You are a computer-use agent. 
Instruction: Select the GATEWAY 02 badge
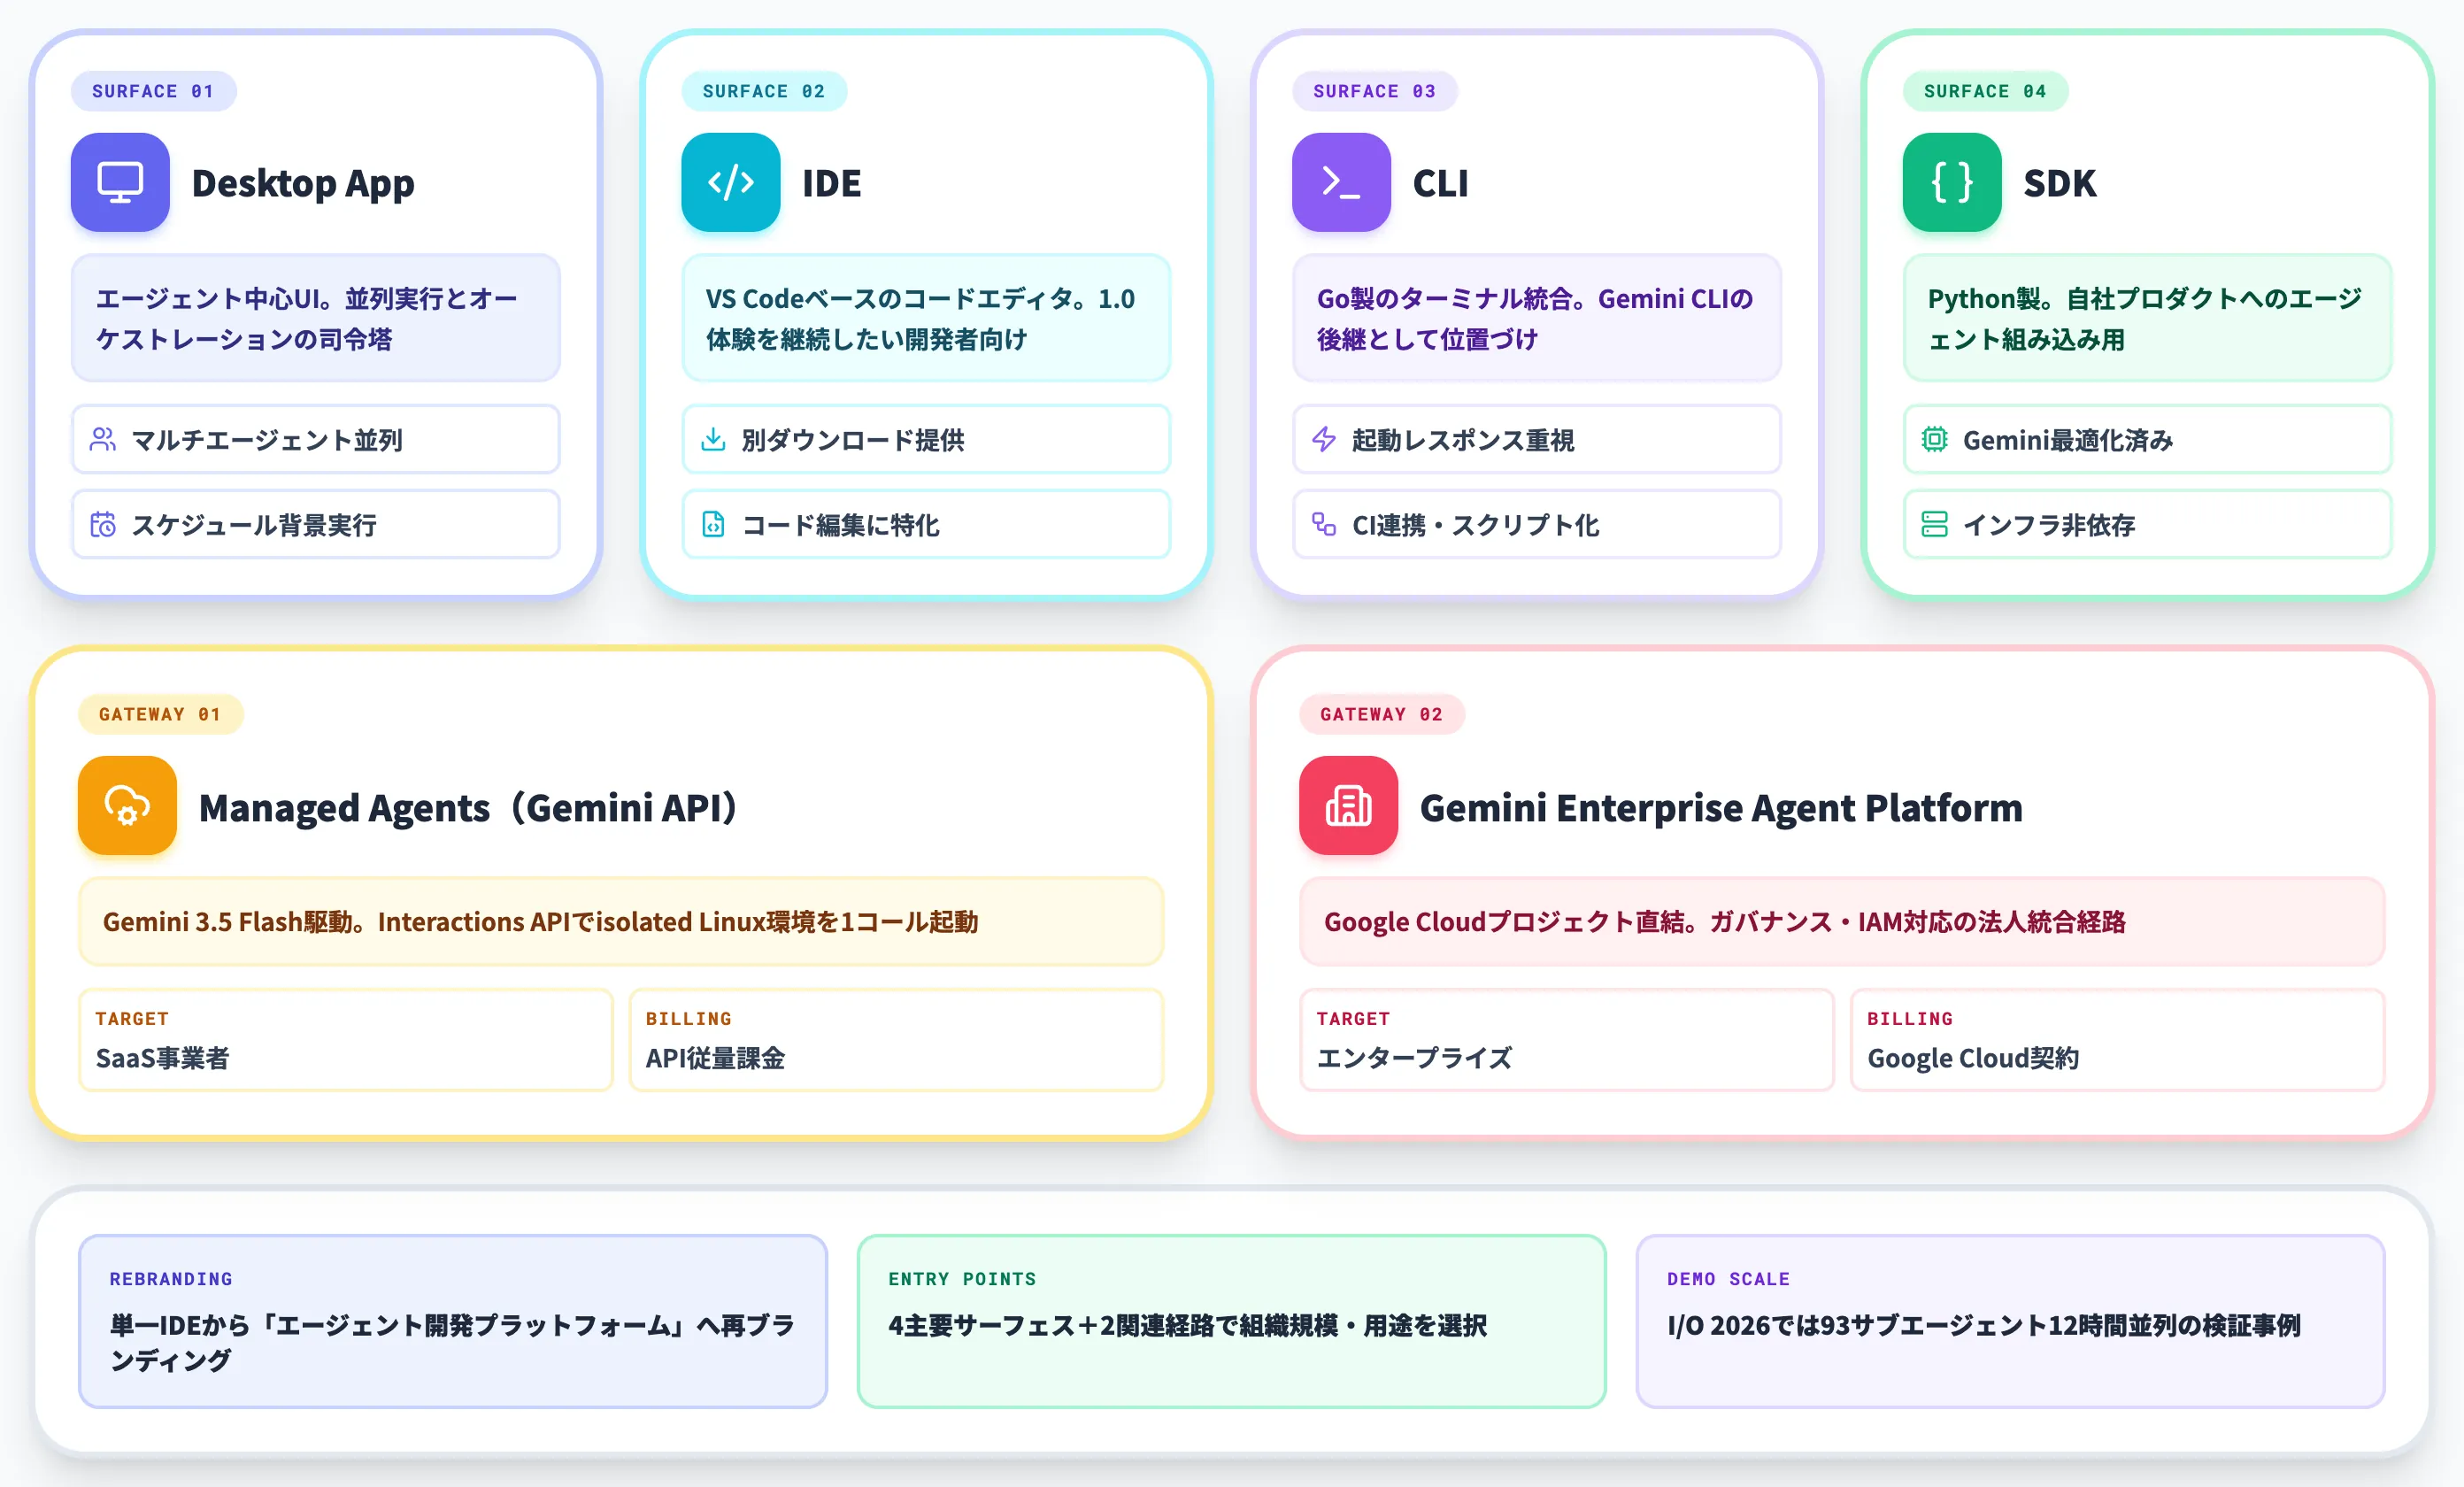(x=1381, y=714)
